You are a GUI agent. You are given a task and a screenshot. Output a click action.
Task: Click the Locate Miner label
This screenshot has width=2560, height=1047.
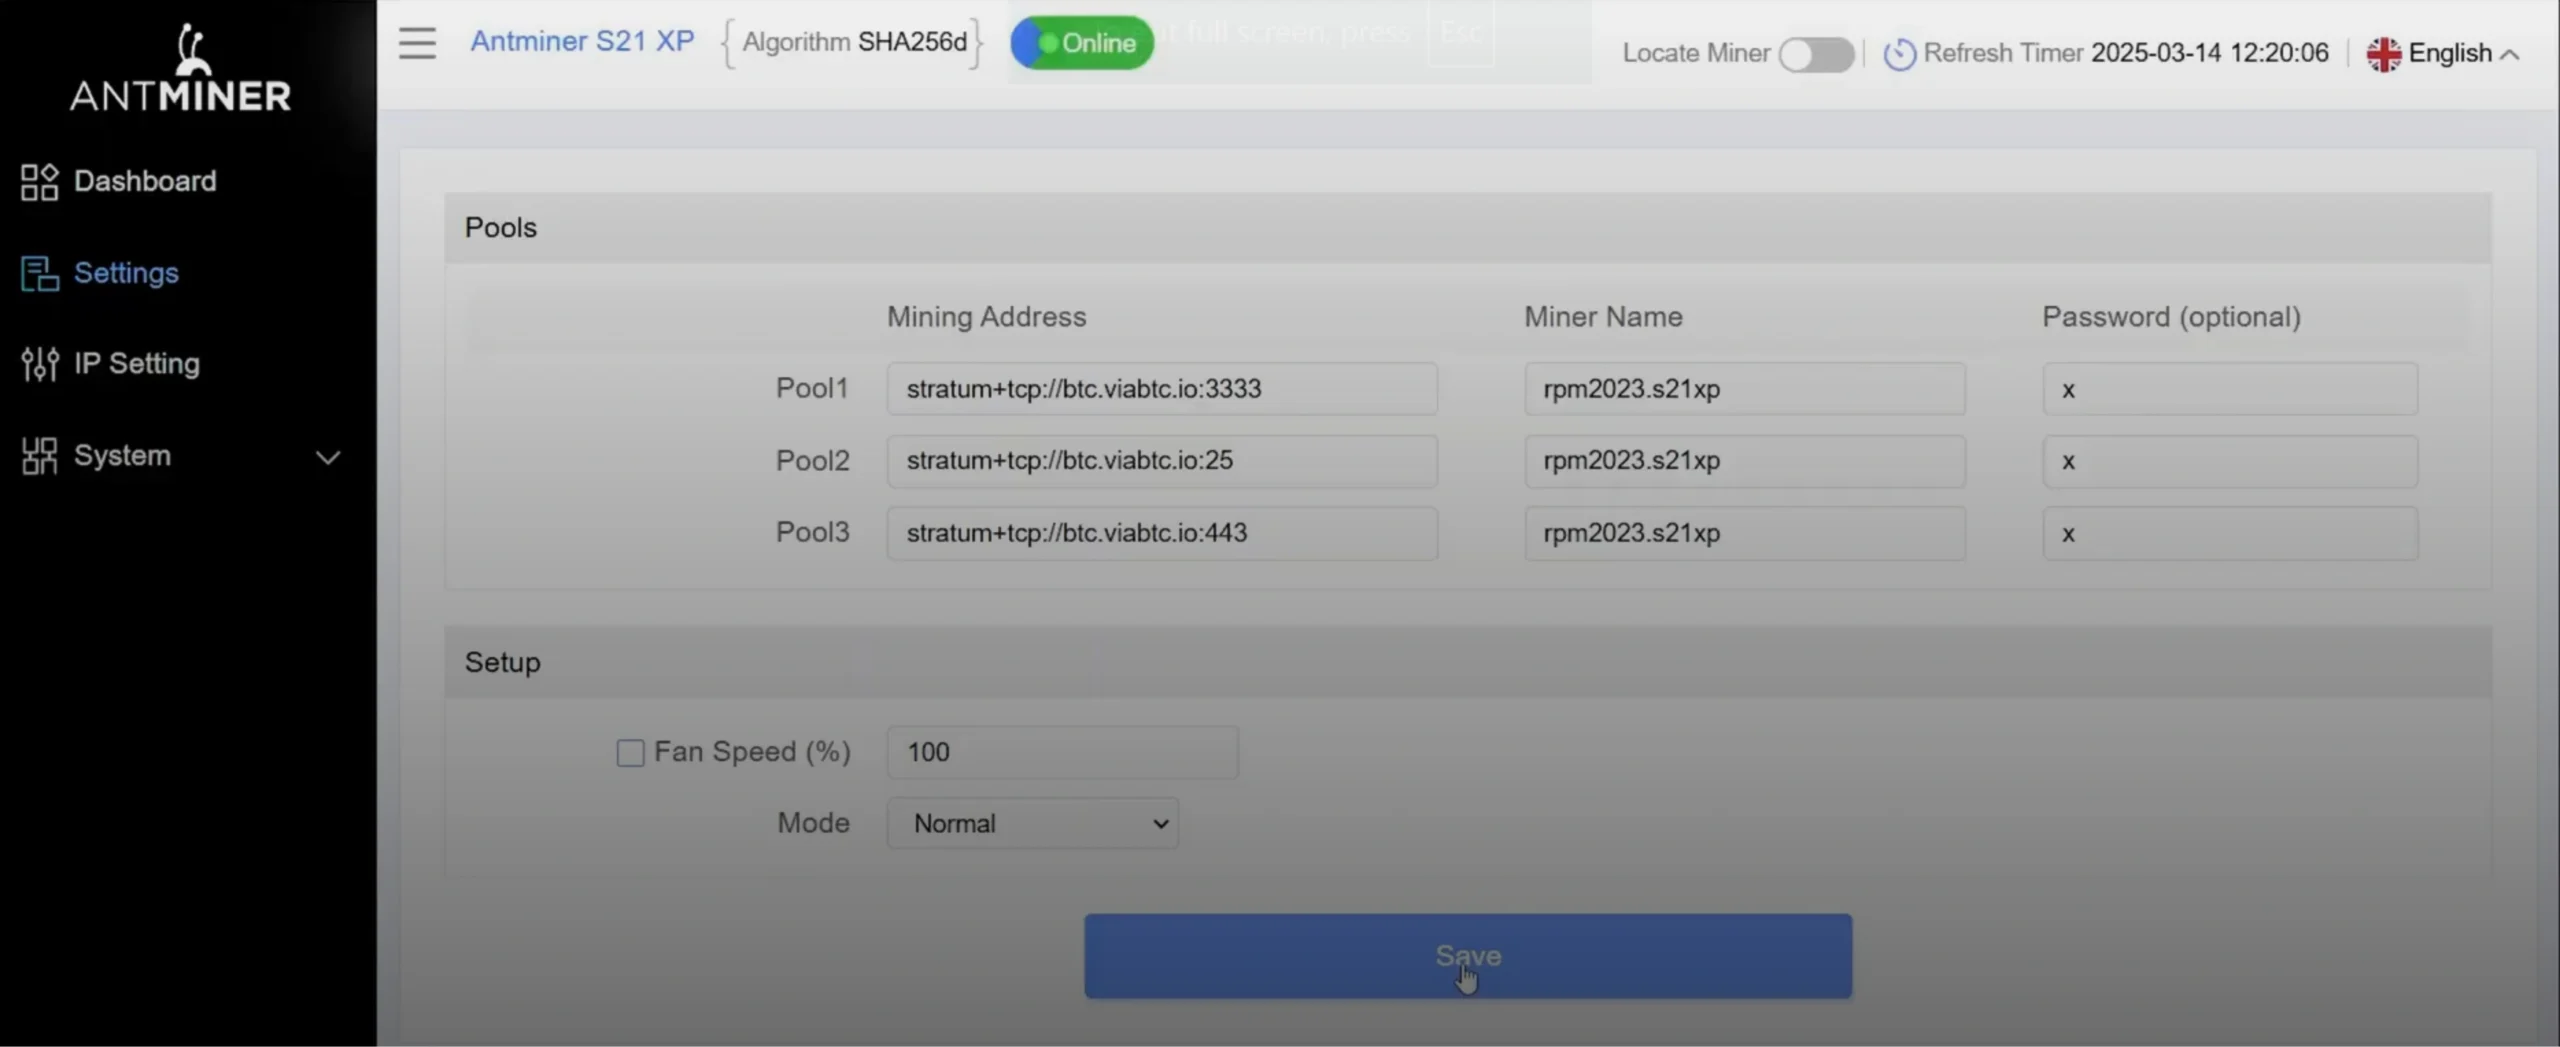pyautogui.click(x=1696, y=53)
